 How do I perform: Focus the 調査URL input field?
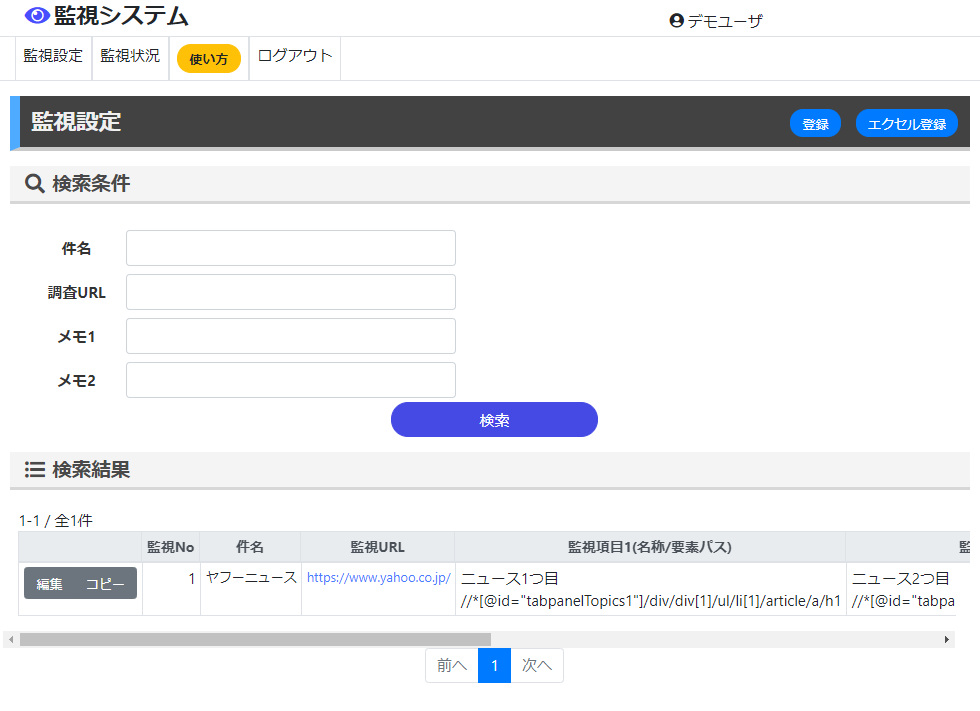tap(291, 292)
